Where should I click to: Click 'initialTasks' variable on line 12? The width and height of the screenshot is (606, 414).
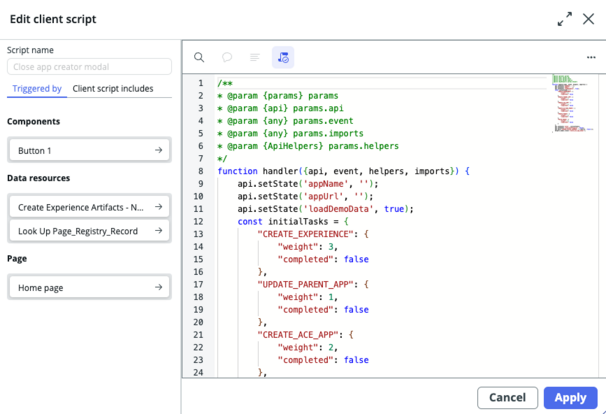[x=298, y=221]
